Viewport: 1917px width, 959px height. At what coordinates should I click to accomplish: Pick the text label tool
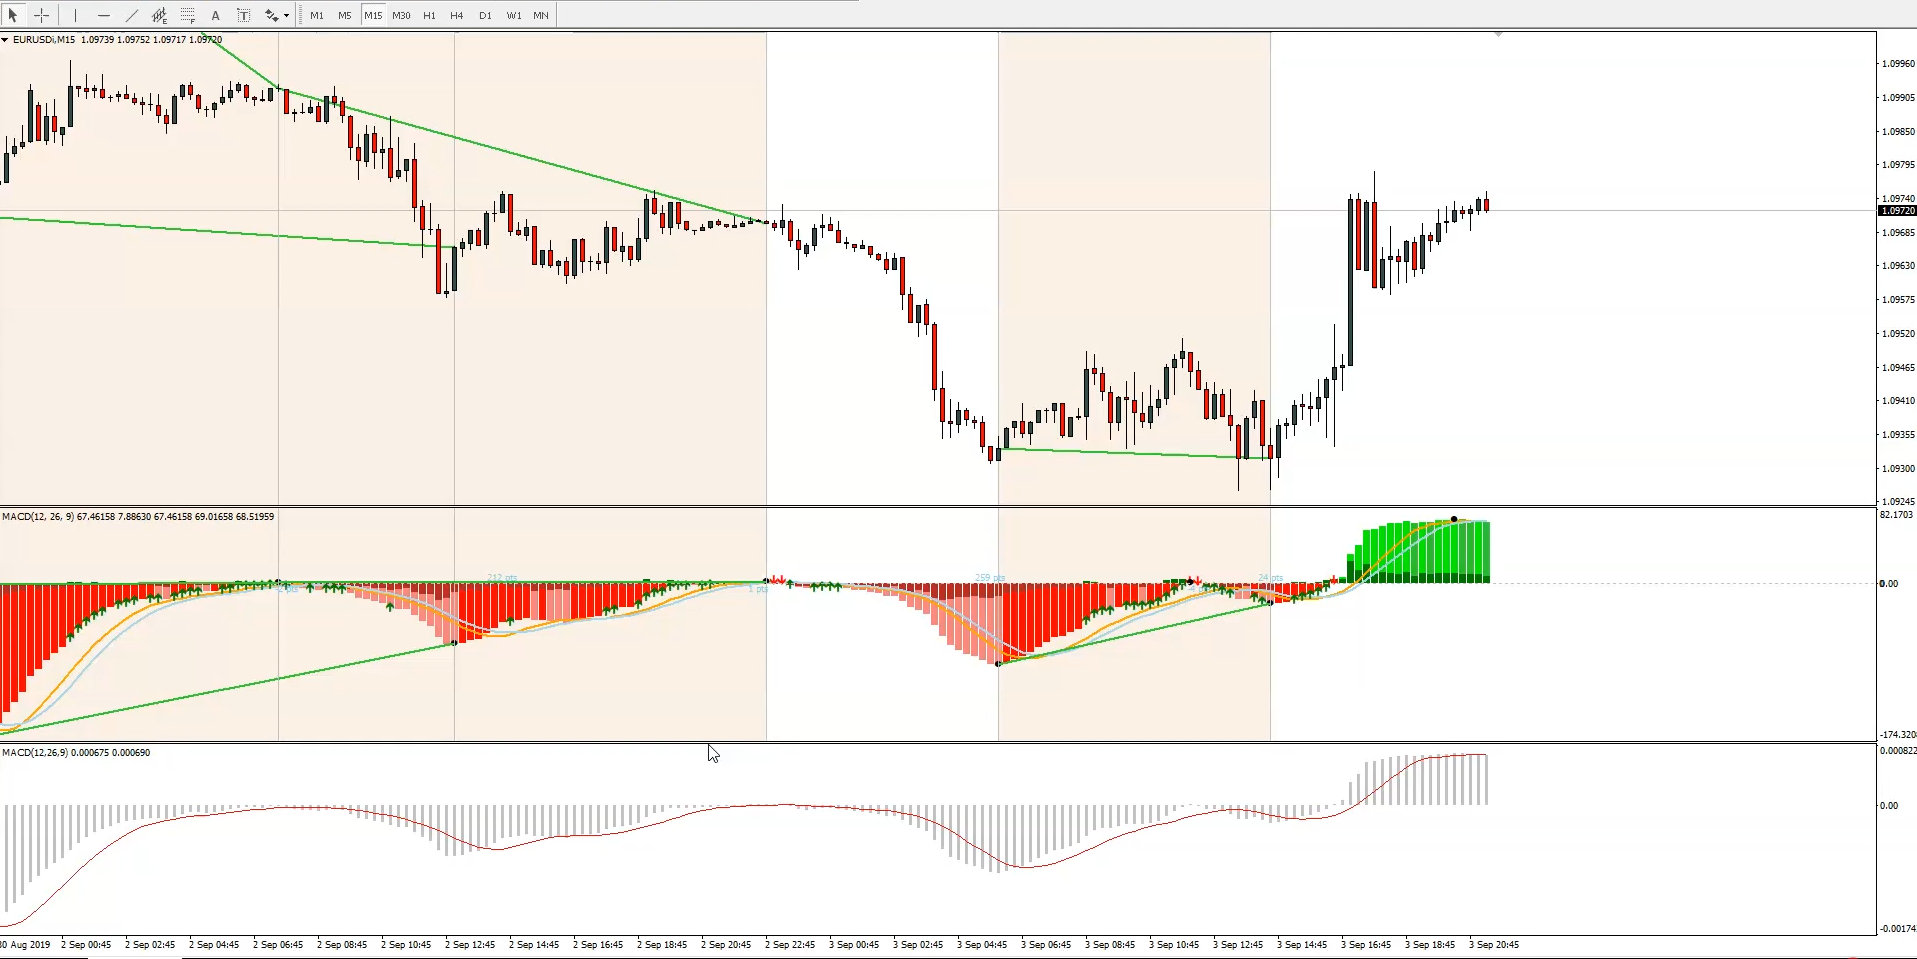point(243,15)
